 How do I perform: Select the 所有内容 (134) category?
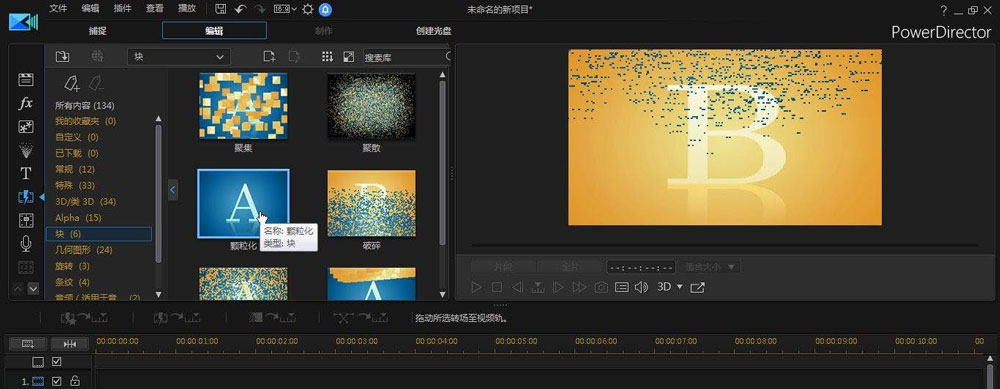(x=85, y=105)
